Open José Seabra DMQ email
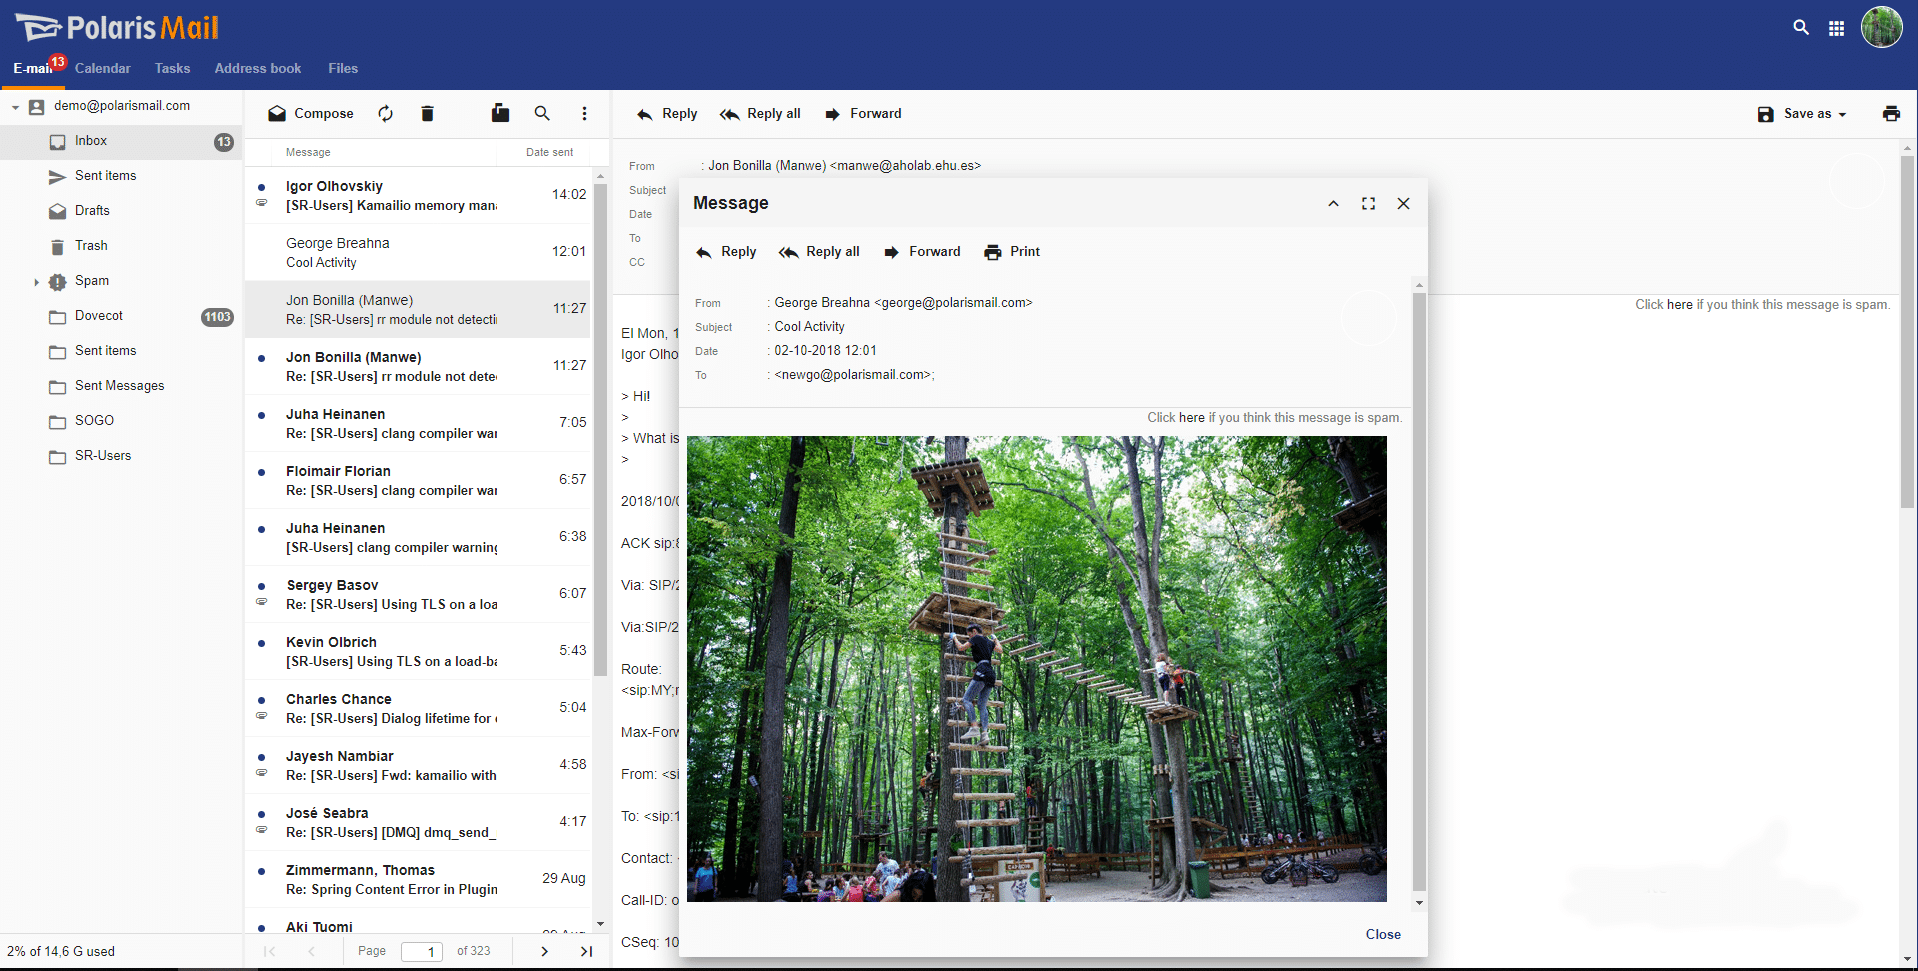1918x971 pixels. [x=418, y=823]
